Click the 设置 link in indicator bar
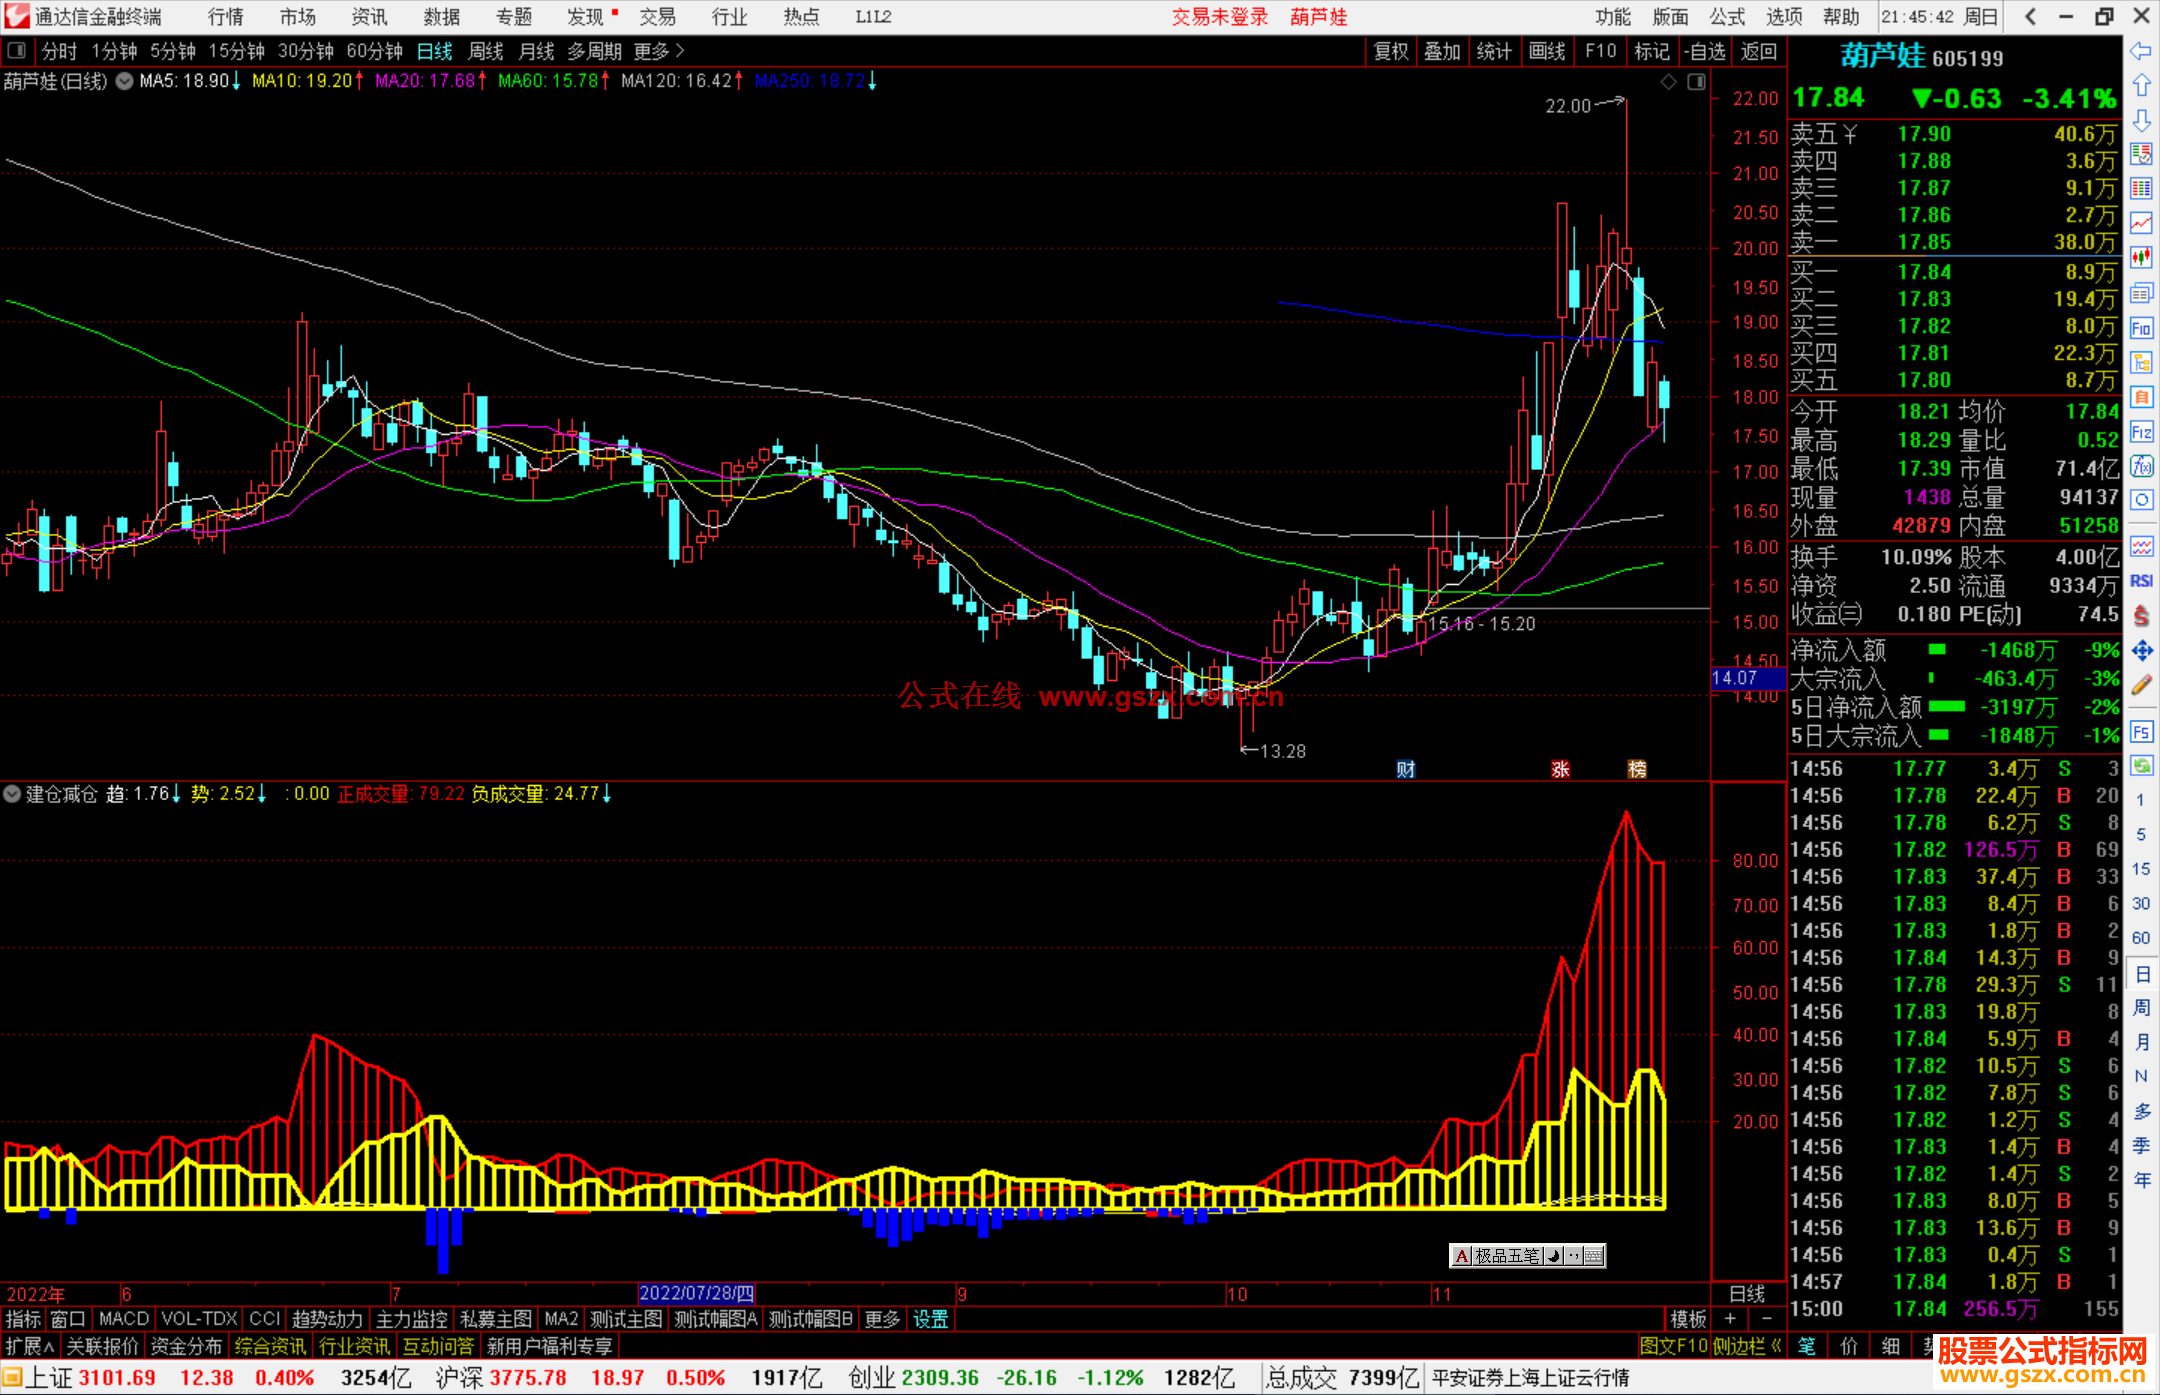 pyautogui.click(x=930, y=1319)
